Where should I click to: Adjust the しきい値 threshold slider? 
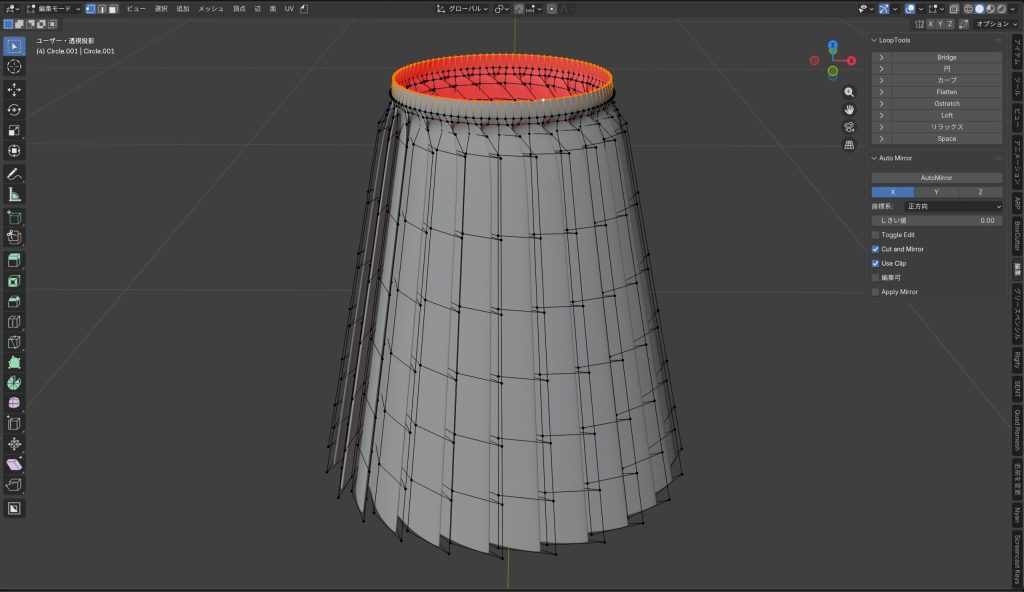(x=936, y=220)
